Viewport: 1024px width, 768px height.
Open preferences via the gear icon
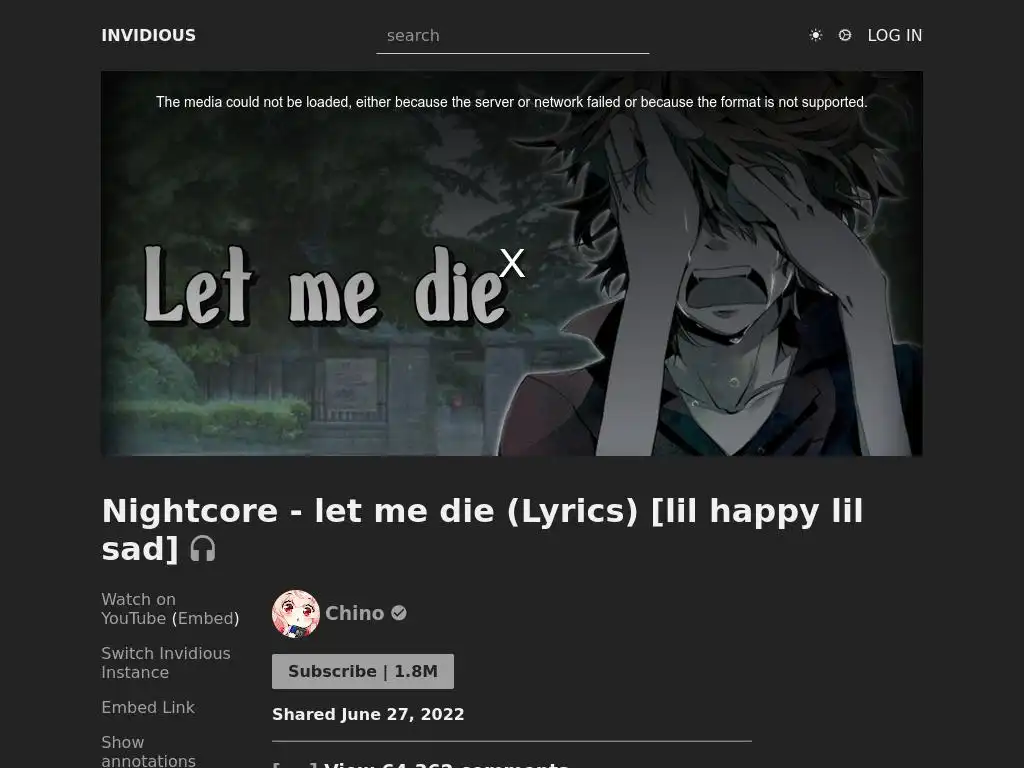coord(845,35)
